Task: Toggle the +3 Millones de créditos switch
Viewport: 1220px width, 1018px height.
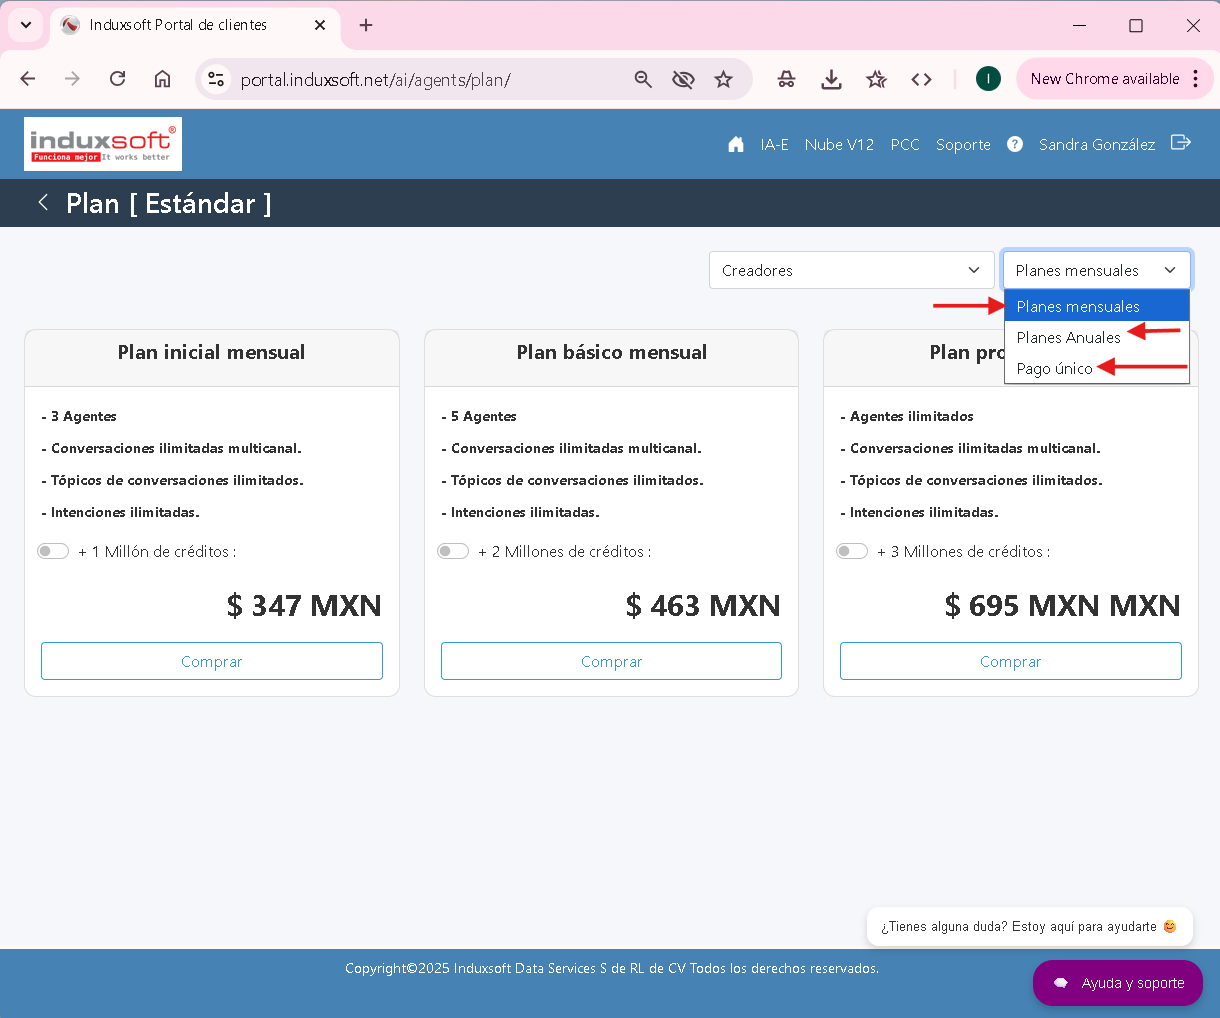Action: click(x=852, y=551)
